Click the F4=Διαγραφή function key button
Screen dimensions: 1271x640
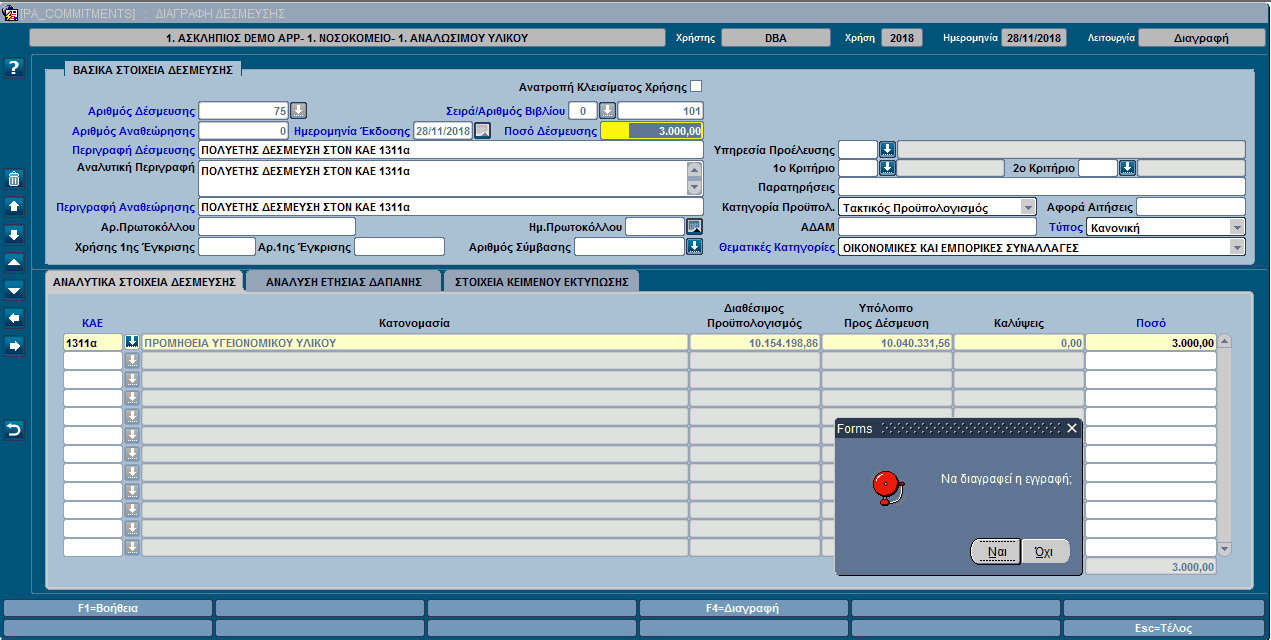click(744, 608)
